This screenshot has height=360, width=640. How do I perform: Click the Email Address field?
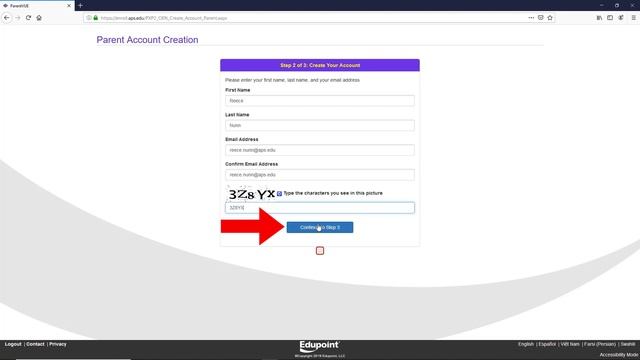(x=320, y=150)
